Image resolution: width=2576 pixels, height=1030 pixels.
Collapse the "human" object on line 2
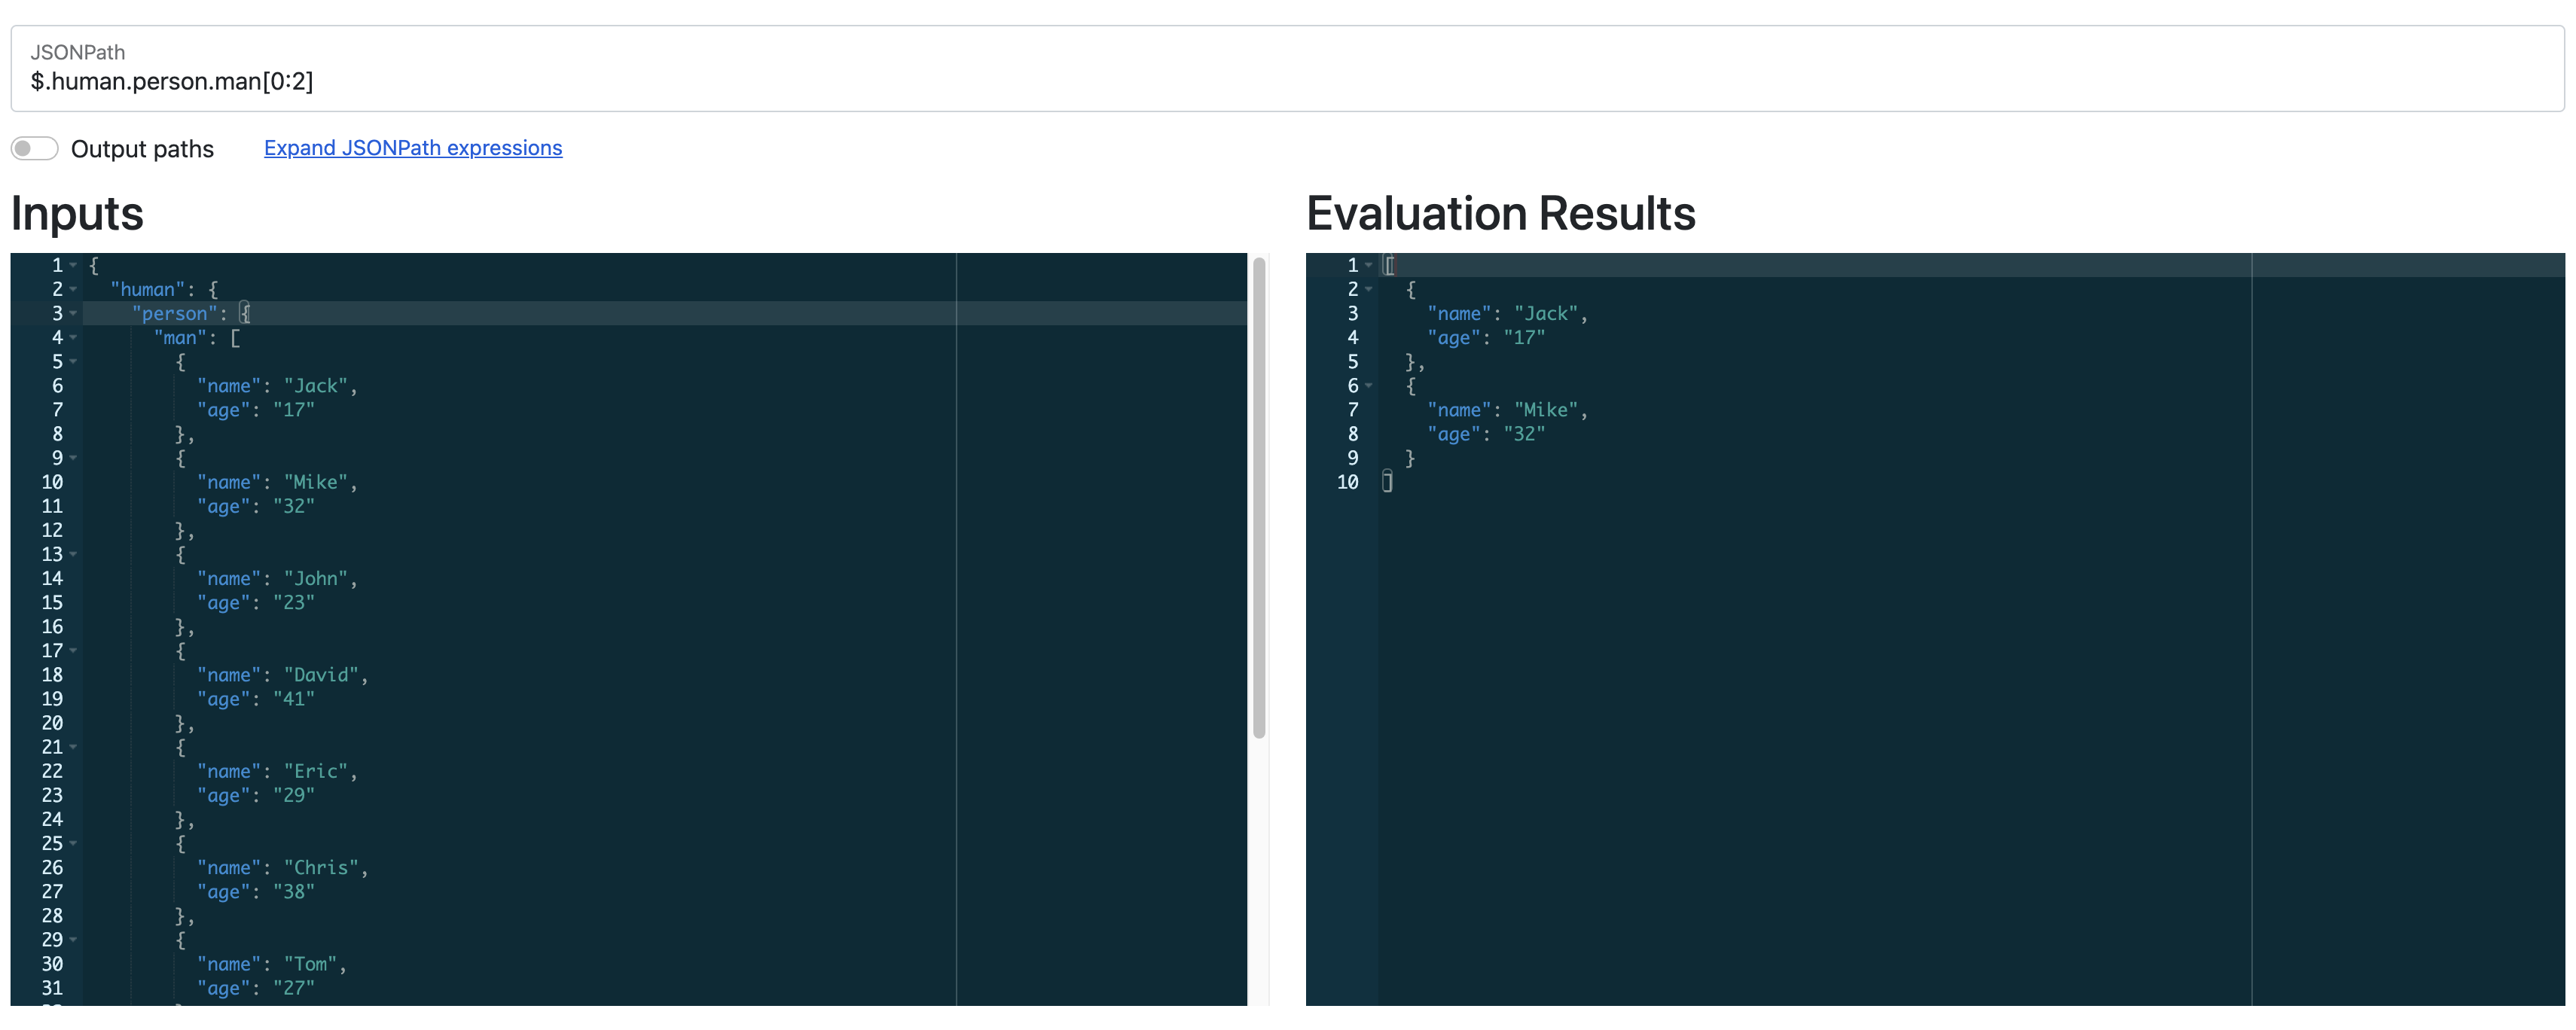(74, 289)
